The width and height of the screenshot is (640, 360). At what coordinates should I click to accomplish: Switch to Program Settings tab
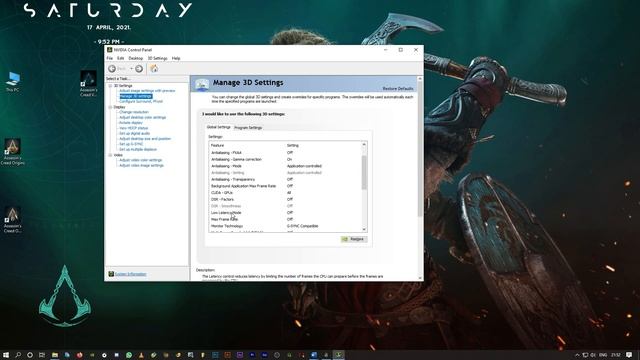pyautogui.click(x=248, y=128)
